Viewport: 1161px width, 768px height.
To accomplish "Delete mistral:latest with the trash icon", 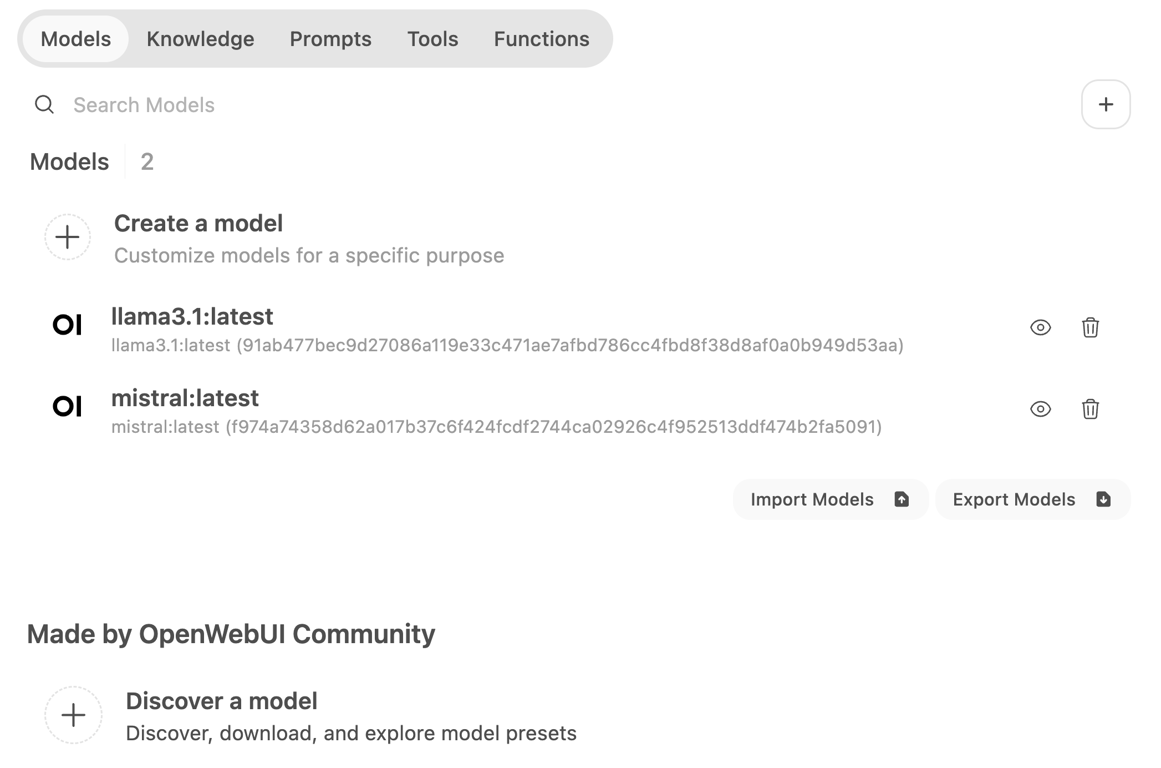I will tap(1090, 409).
